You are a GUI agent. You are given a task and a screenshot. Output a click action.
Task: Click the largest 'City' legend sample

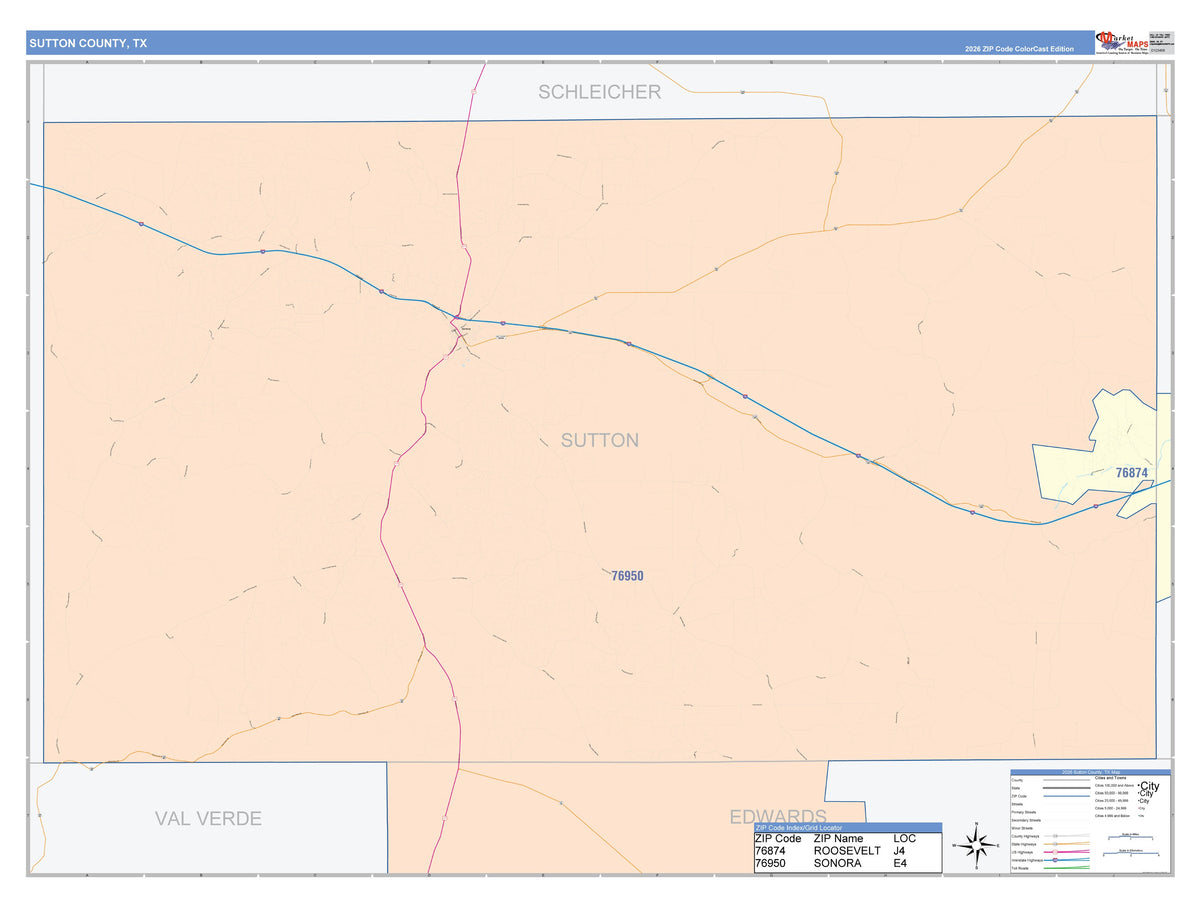[1148, 786]
